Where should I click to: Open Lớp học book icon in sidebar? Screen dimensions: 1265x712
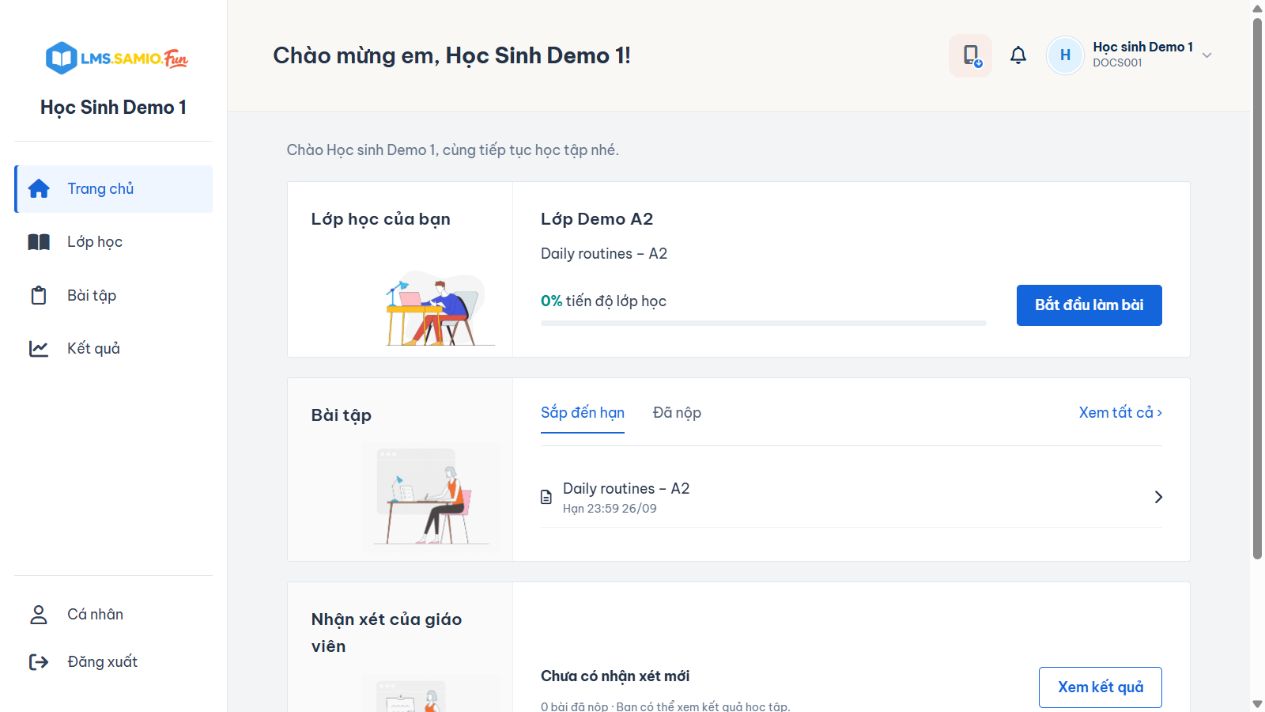[39, 242]
